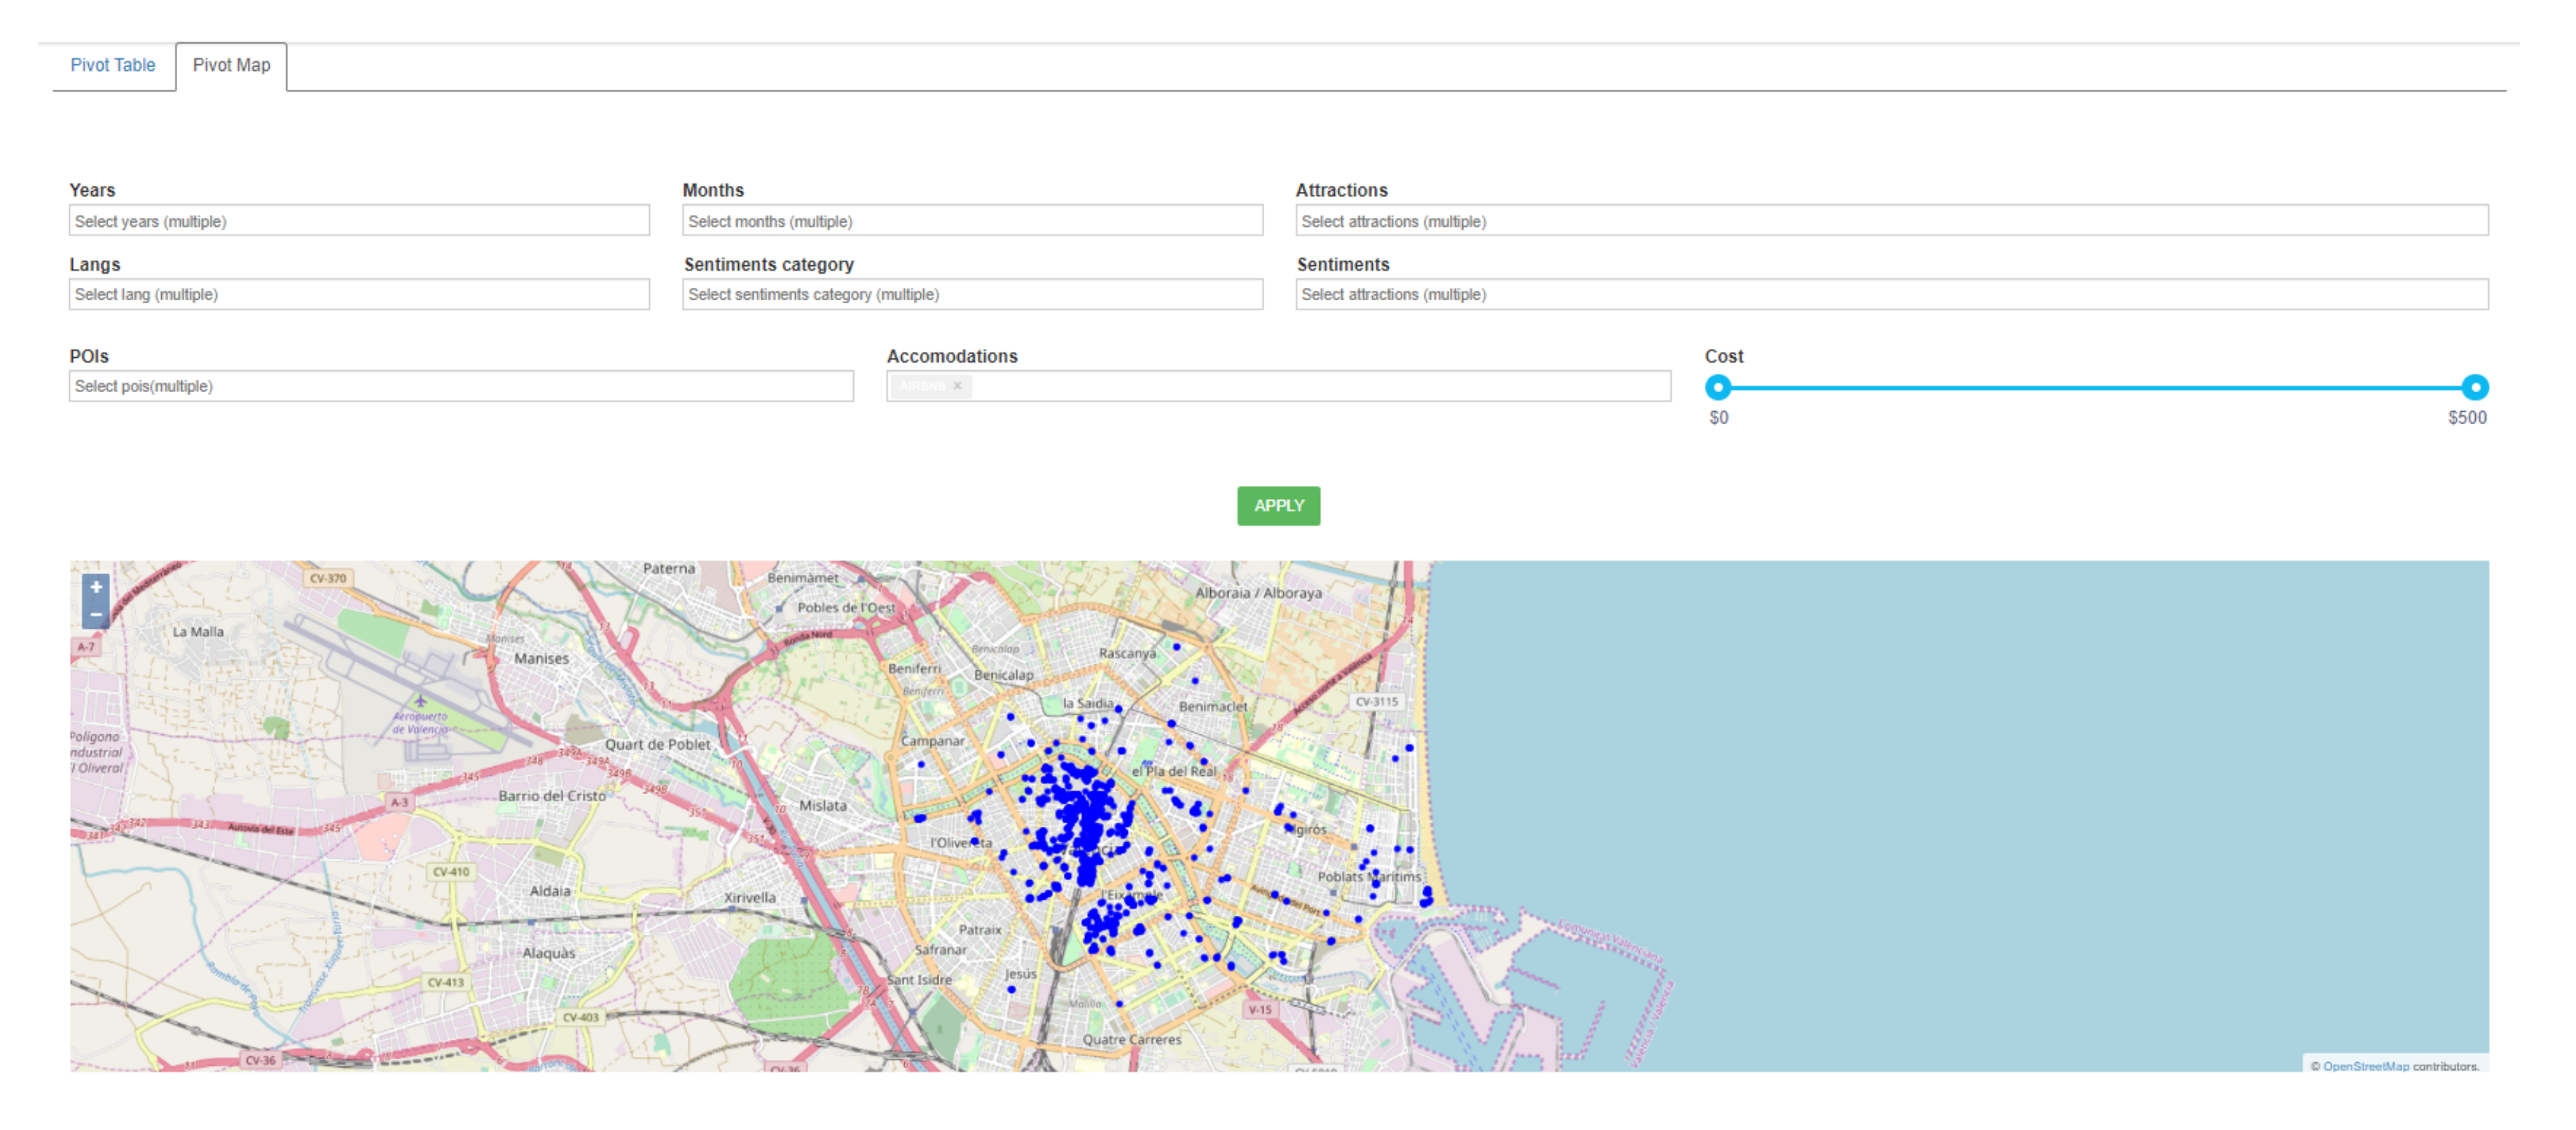Viewport: 2576px width, 1130px height.
Task: Click the map zoom out minus button
Action: click(x=96, y=615)
